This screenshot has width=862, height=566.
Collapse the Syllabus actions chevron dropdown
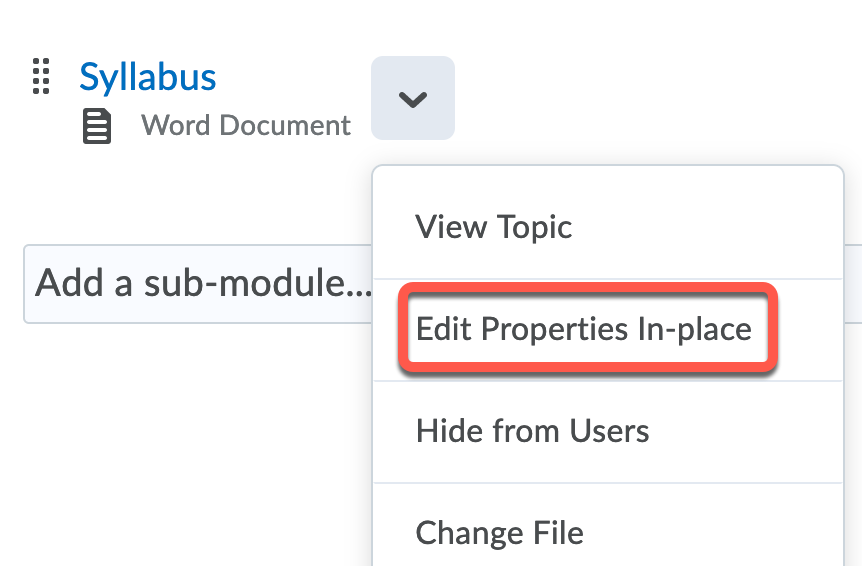point(412,98)
